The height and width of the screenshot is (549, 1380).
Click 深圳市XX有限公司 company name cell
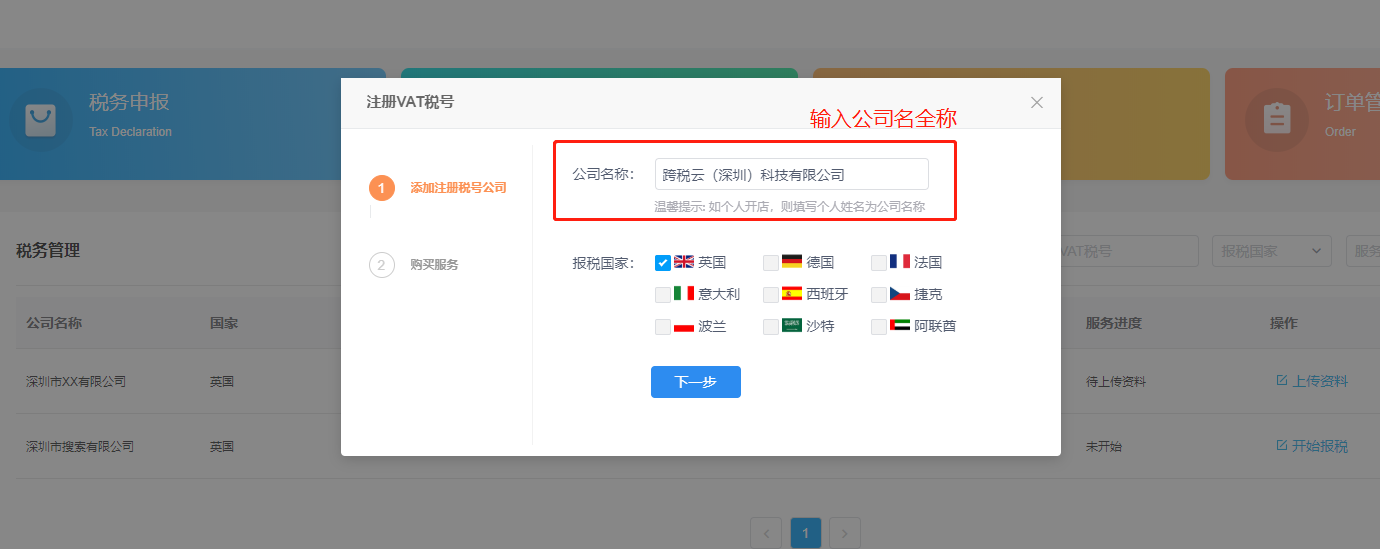click(x=76, y=382)
